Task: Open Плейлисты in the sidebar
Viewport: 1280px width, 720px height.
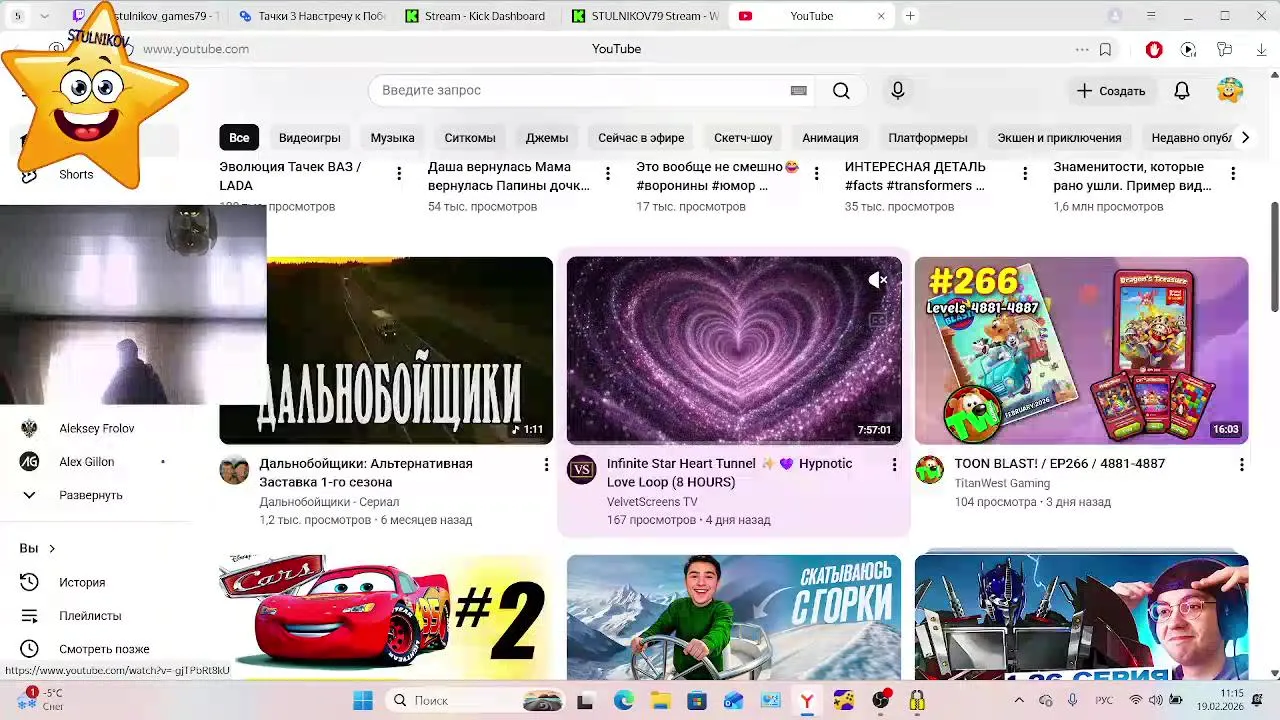Action: 90,616
